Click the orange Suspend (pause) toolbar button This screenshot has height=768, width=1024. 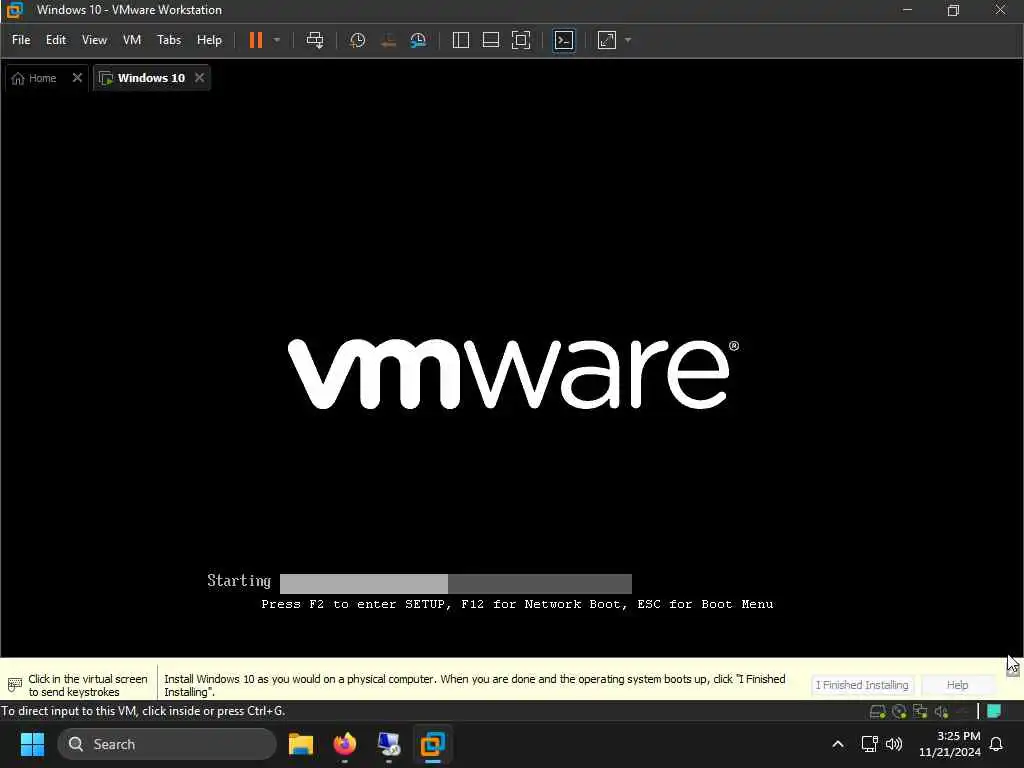point(255,40)
